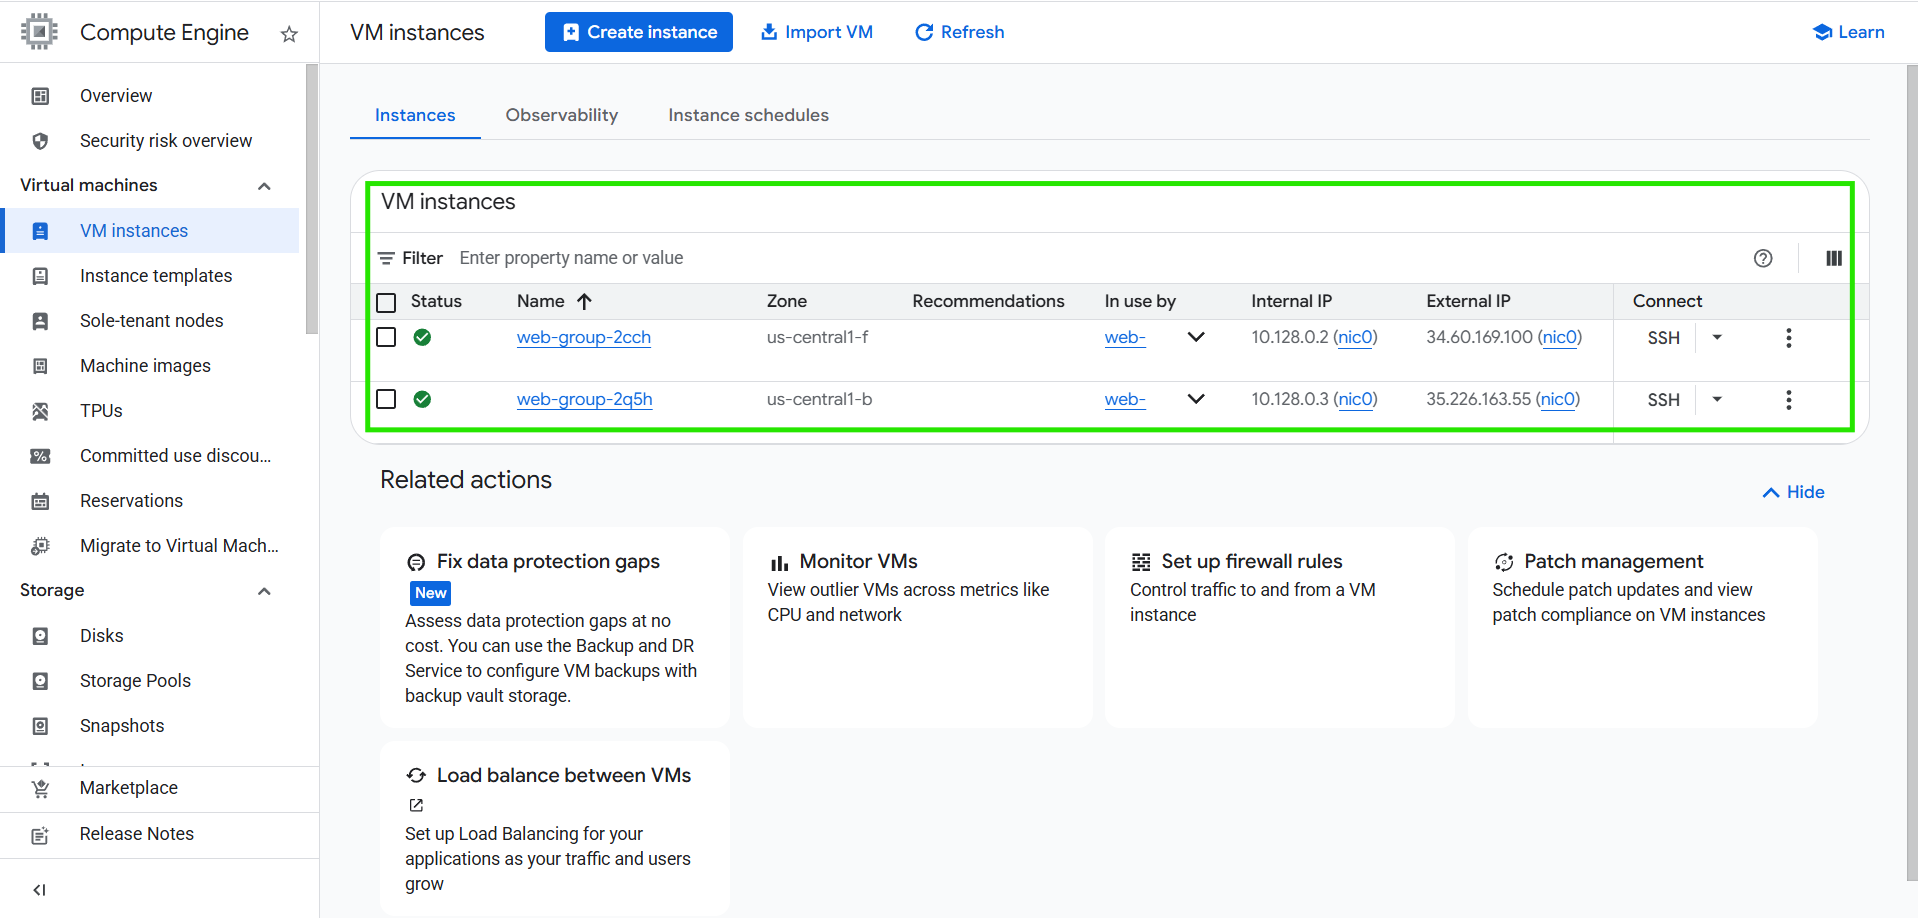Click the Status column header
This screenshot has height=918, width=1918.
click(436, 301)
